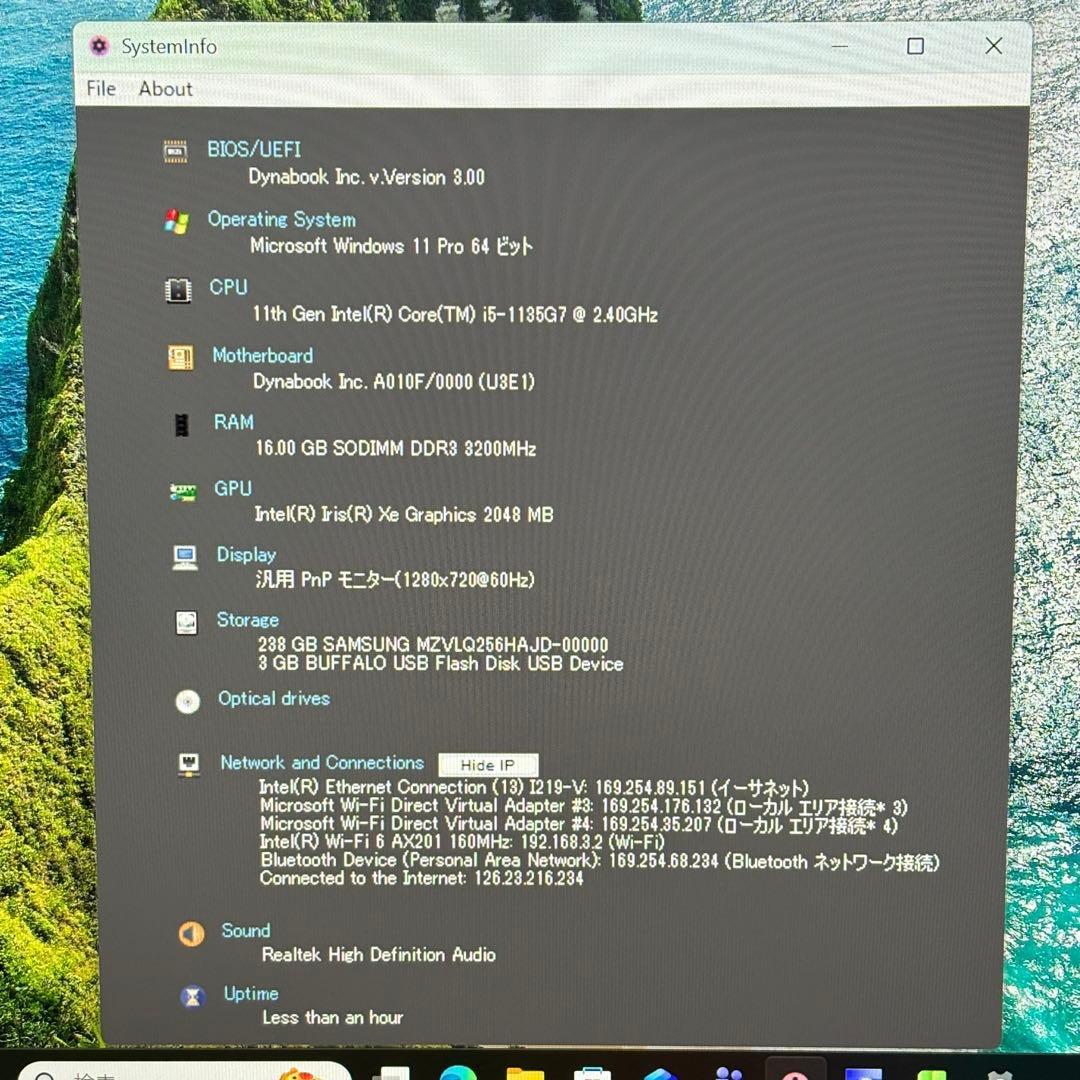Click the Sound speaker icon

coord(191,933)
